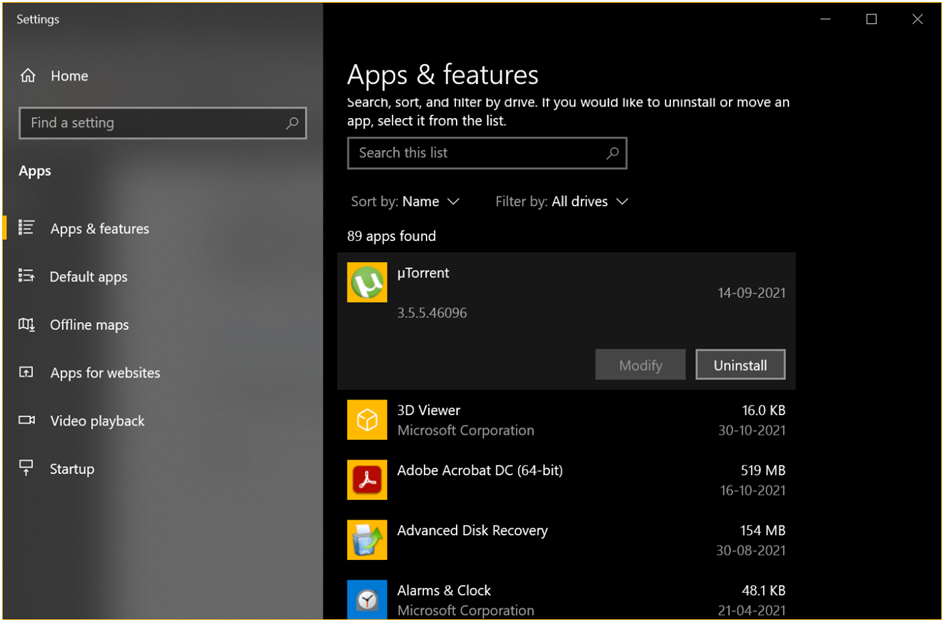This screenshot has height=622, width=944.
Task: Click the Find a setting field
Action: (163, 123)
